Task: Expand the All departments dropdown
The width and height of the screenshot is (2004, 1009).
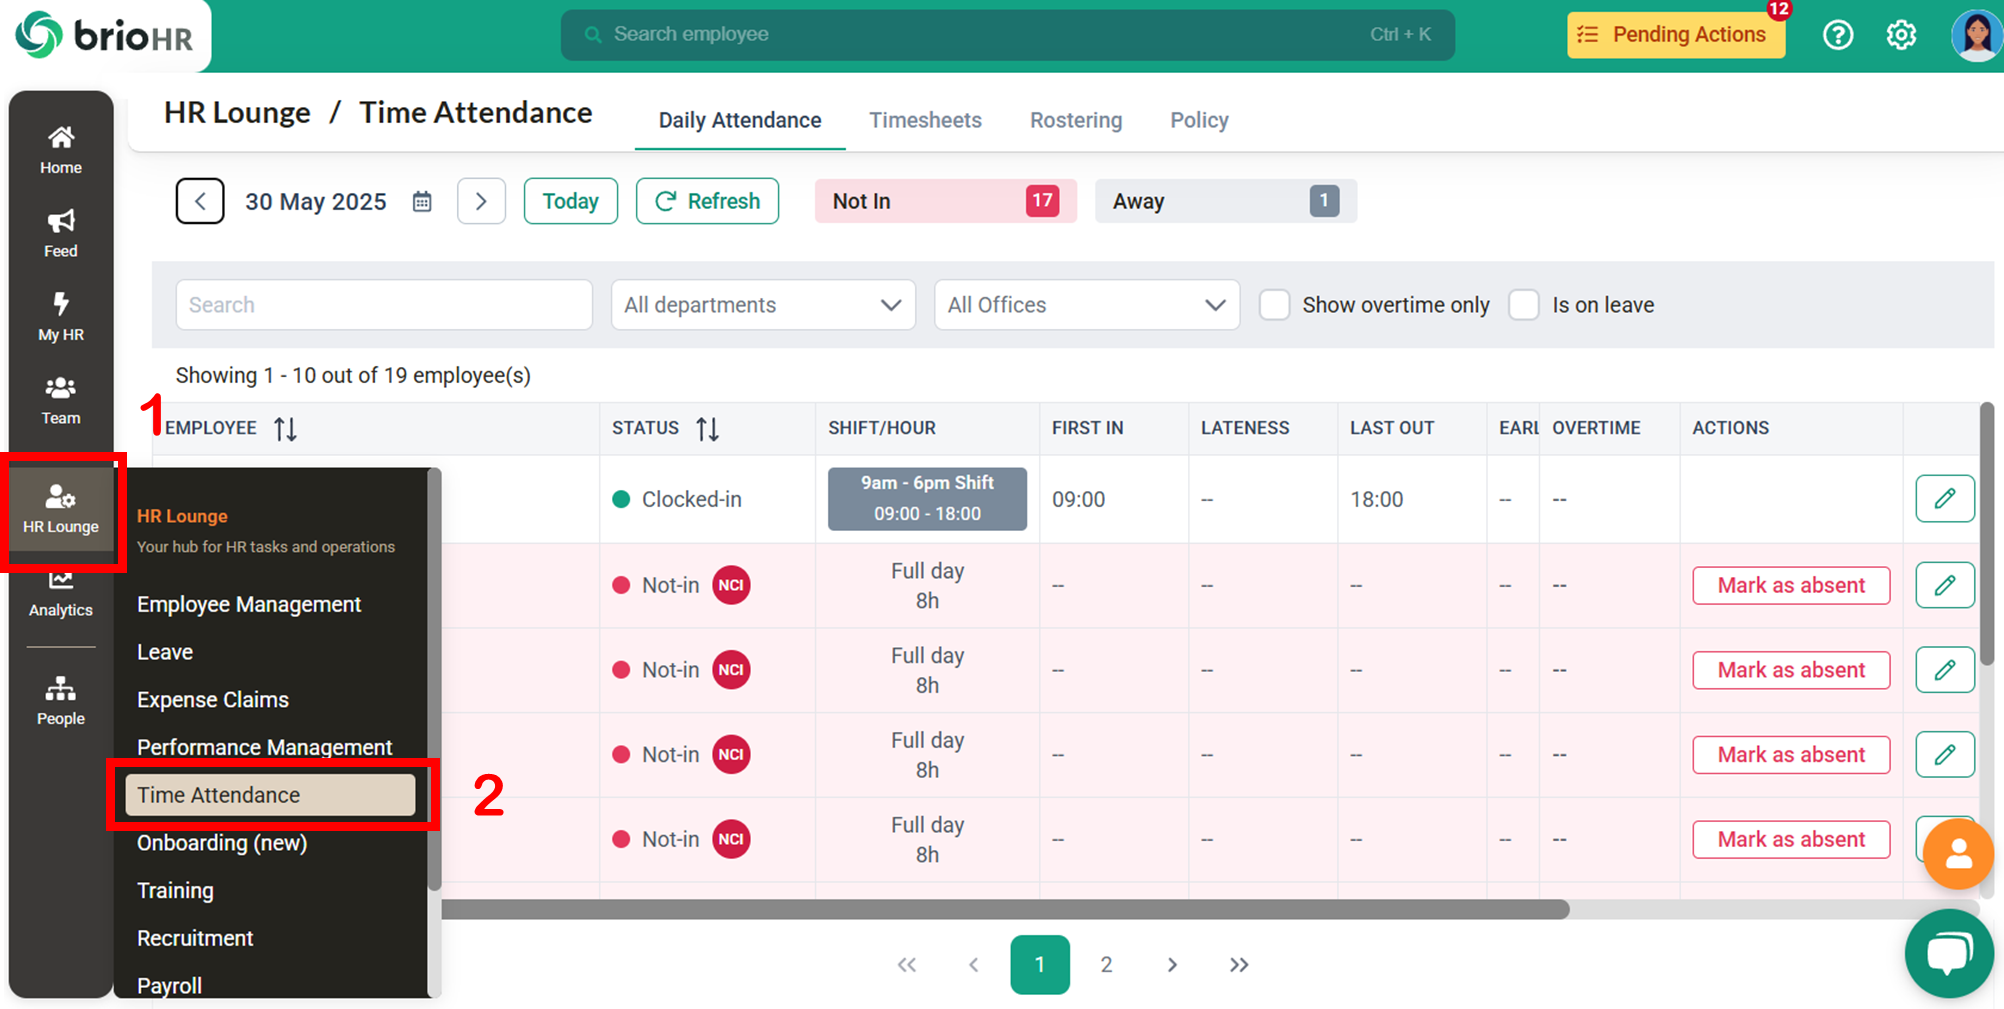Action: point(763,305)
